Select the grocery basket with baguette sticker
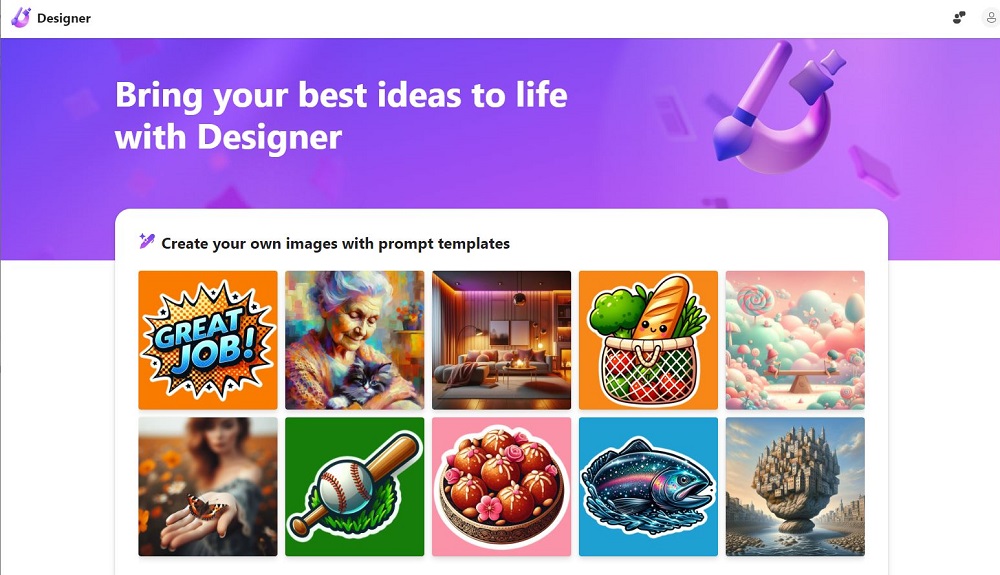Viewport: 1000px width, 575px height. click(648, 340)
